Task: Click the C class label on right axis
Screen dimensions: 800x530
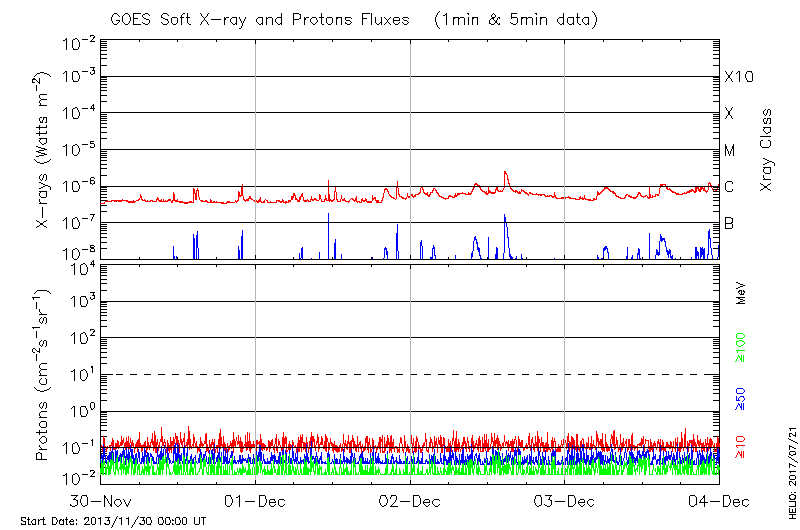Action: pos(729,187)
